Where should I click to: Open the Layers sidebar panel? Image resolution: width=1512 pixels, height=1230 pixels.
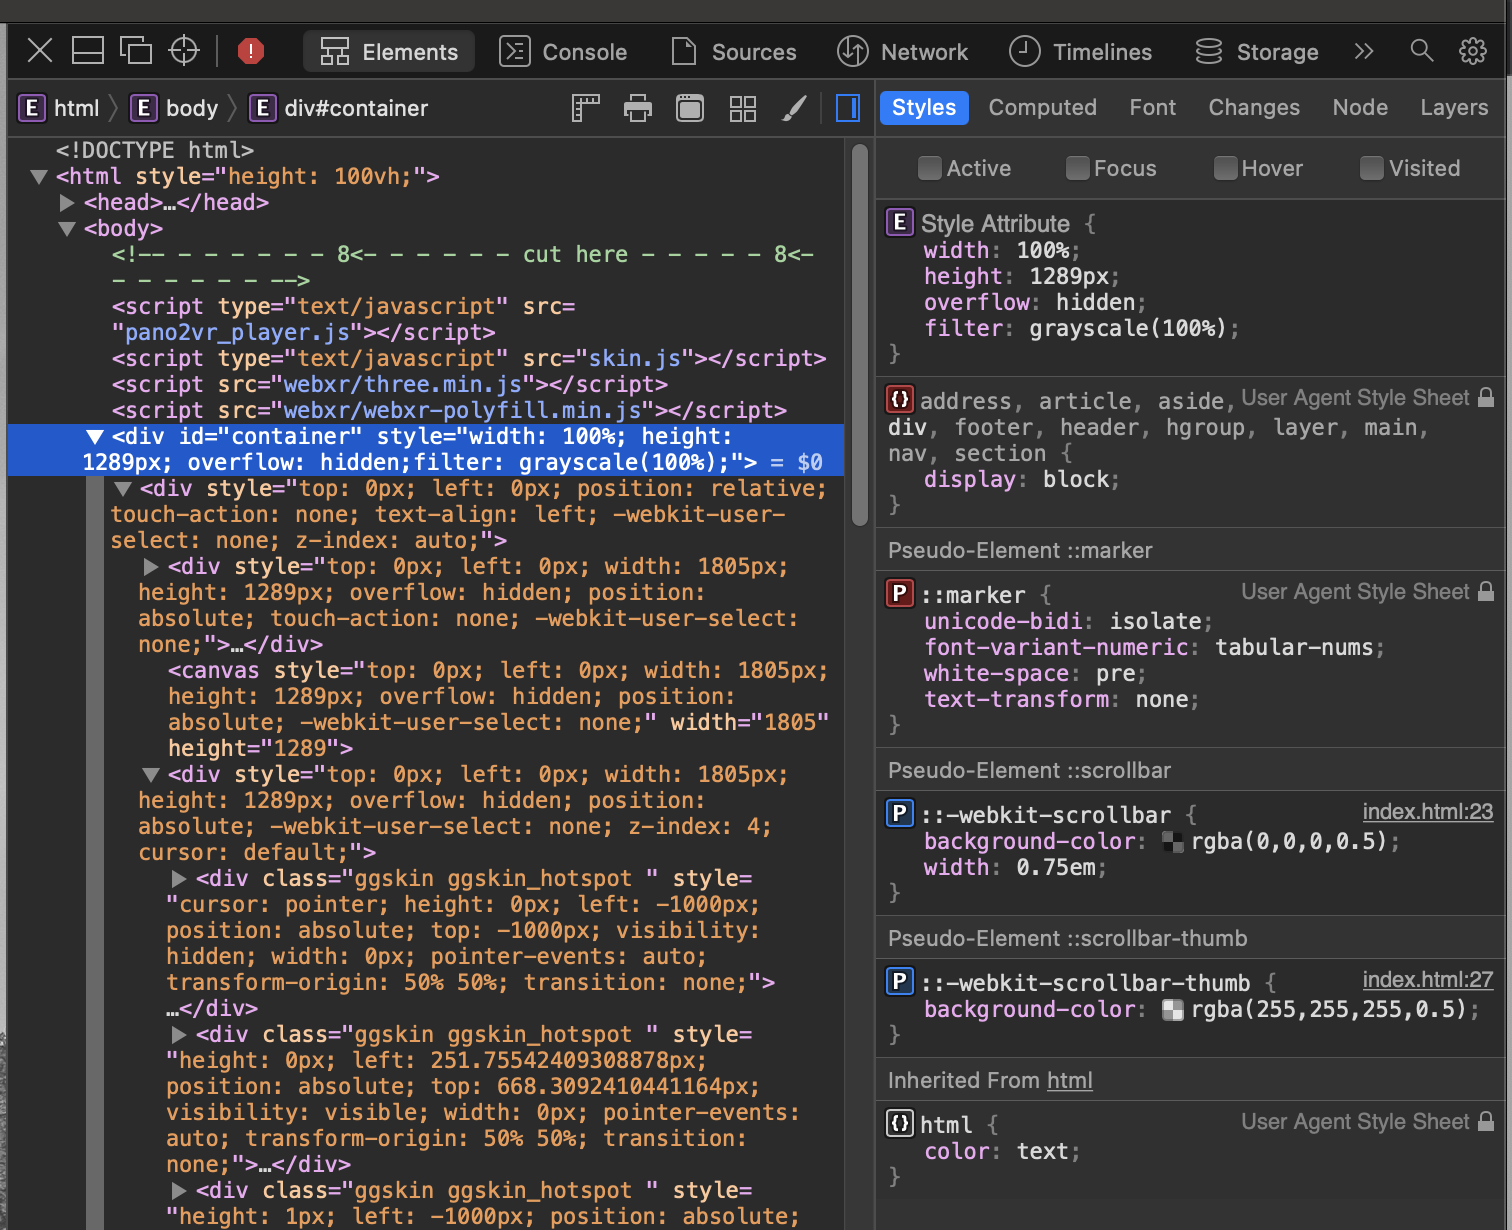coord(1454,107)
